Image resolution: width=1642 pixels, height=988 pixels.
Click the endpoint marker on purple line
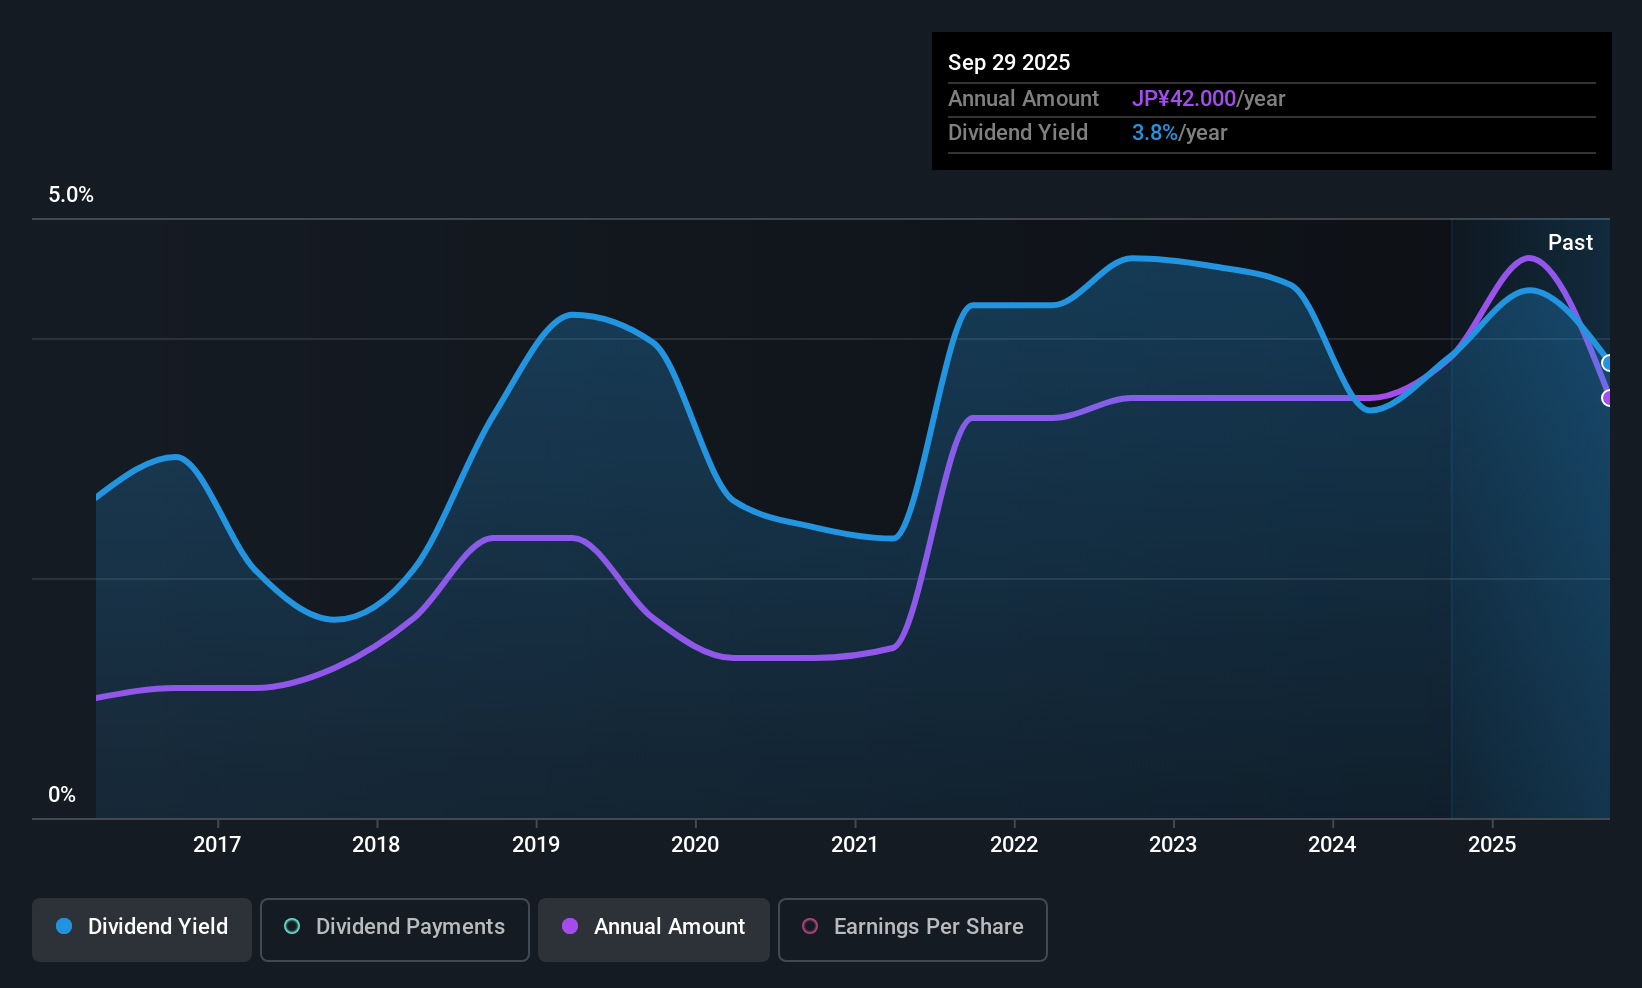click(1607, 398)
